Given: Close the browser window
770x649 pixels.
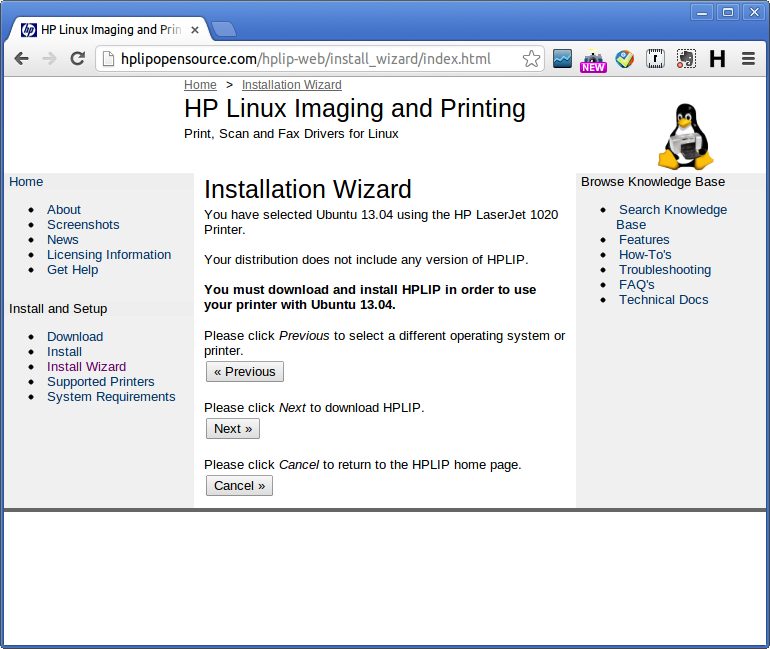Looking at the screenshot, I should [x=754, y=12].
